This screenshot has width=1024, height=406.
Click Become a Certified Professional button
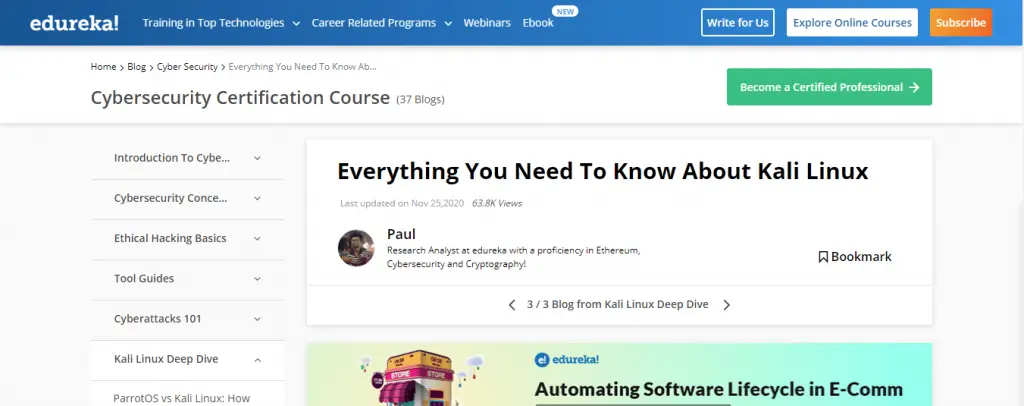click(829, 87)
